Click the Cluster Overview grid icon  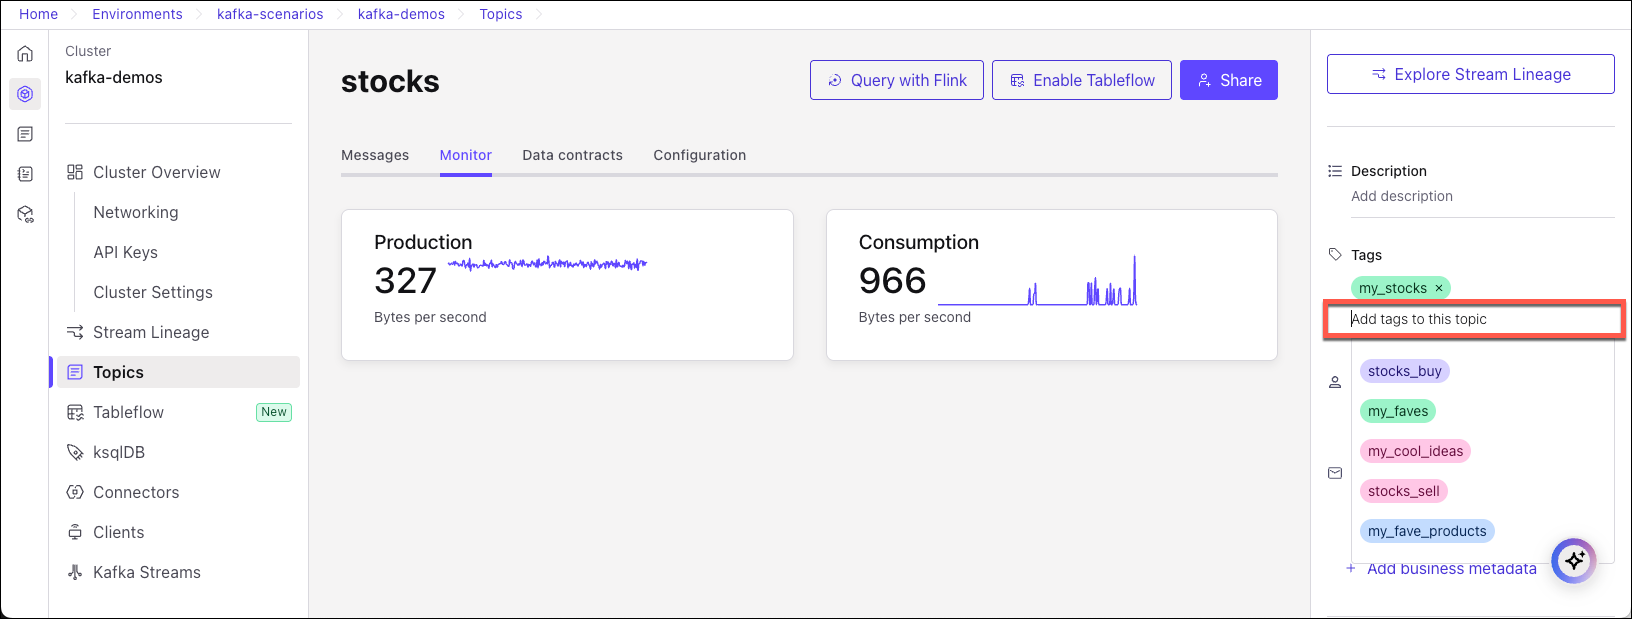(75, 172)
